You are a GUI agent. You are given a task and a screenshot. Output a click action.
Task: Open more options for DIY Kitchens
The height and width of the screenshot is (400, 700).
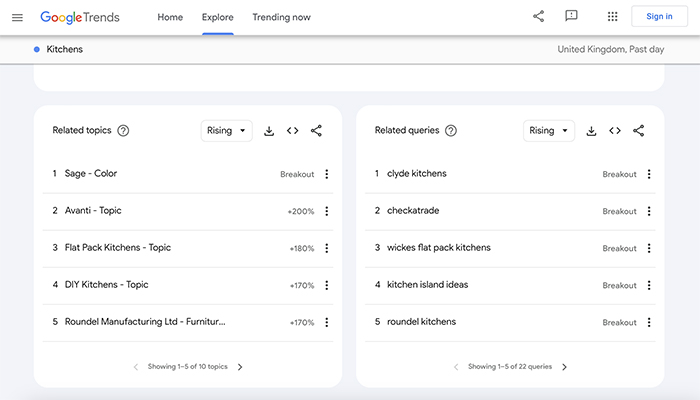327,285
